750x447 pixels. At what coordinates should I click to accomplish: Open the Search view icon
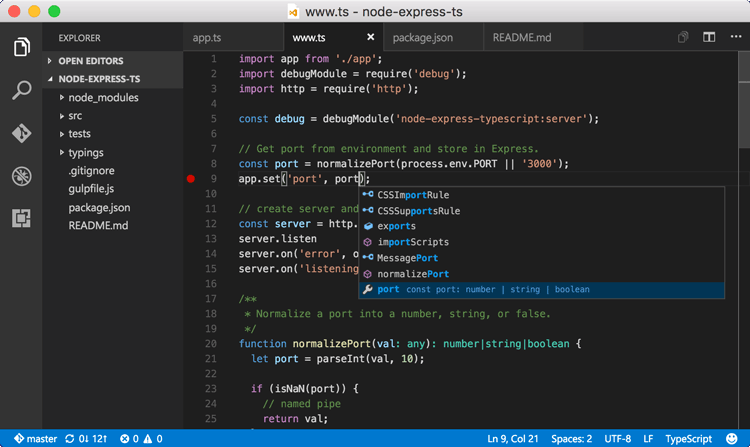point(22,90)
